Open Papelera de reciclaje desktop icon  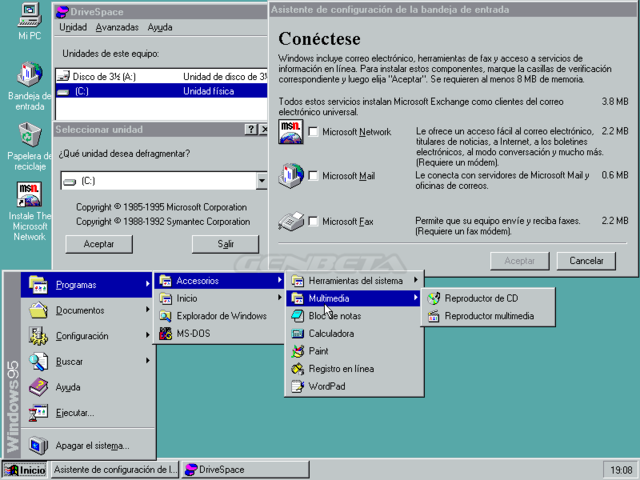pyautogui.click(x=29, y=135)
